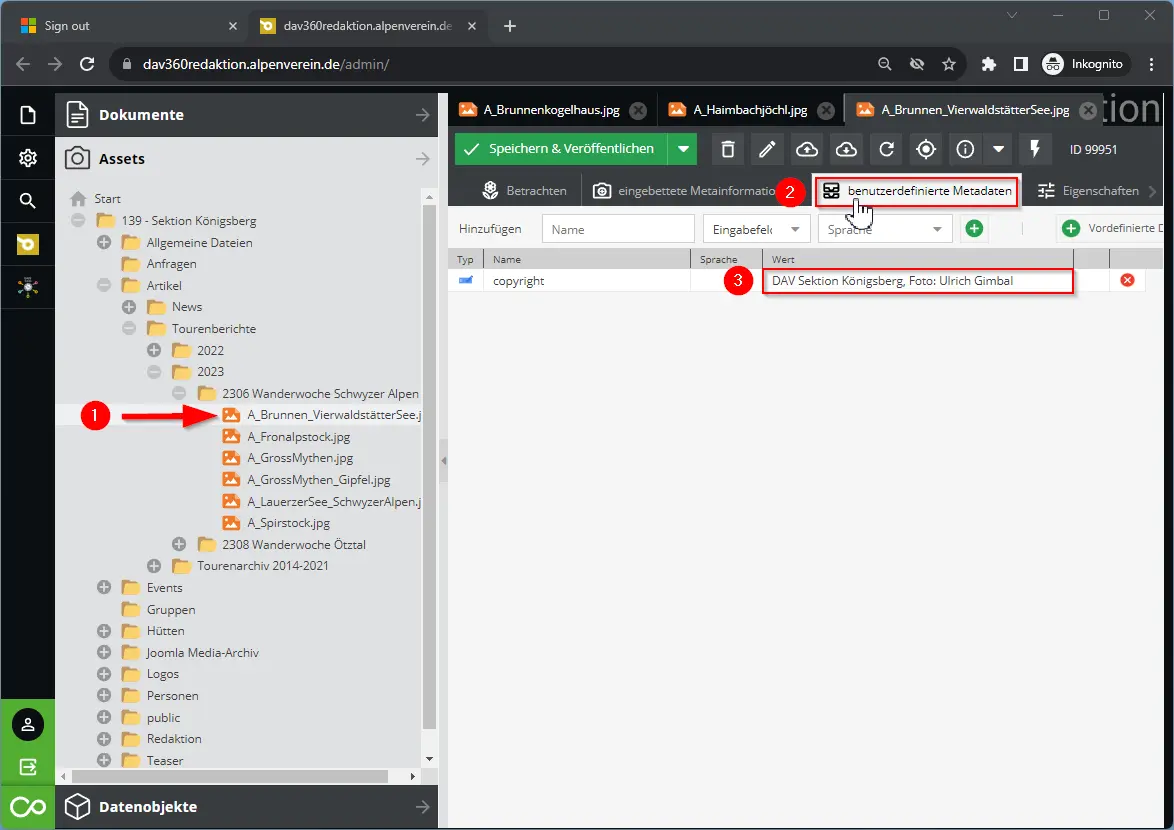Click the cloud download icon
The image size is (1174, 830).
846,149
